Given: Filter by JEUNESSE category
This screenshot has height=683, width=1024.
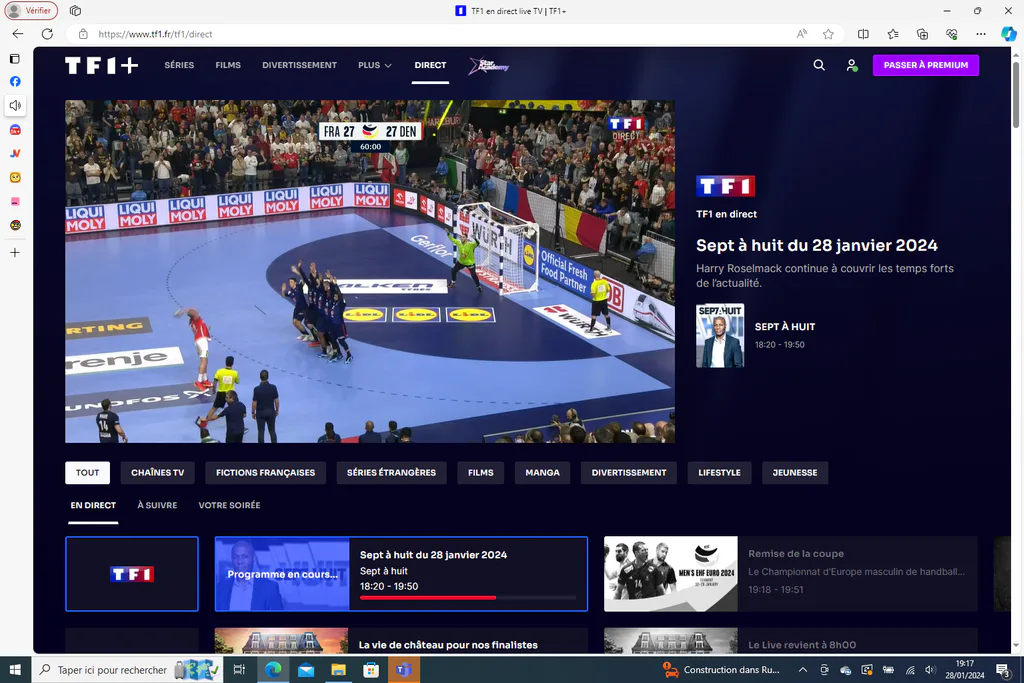Looking at the screenshot, I should point(795,473).
